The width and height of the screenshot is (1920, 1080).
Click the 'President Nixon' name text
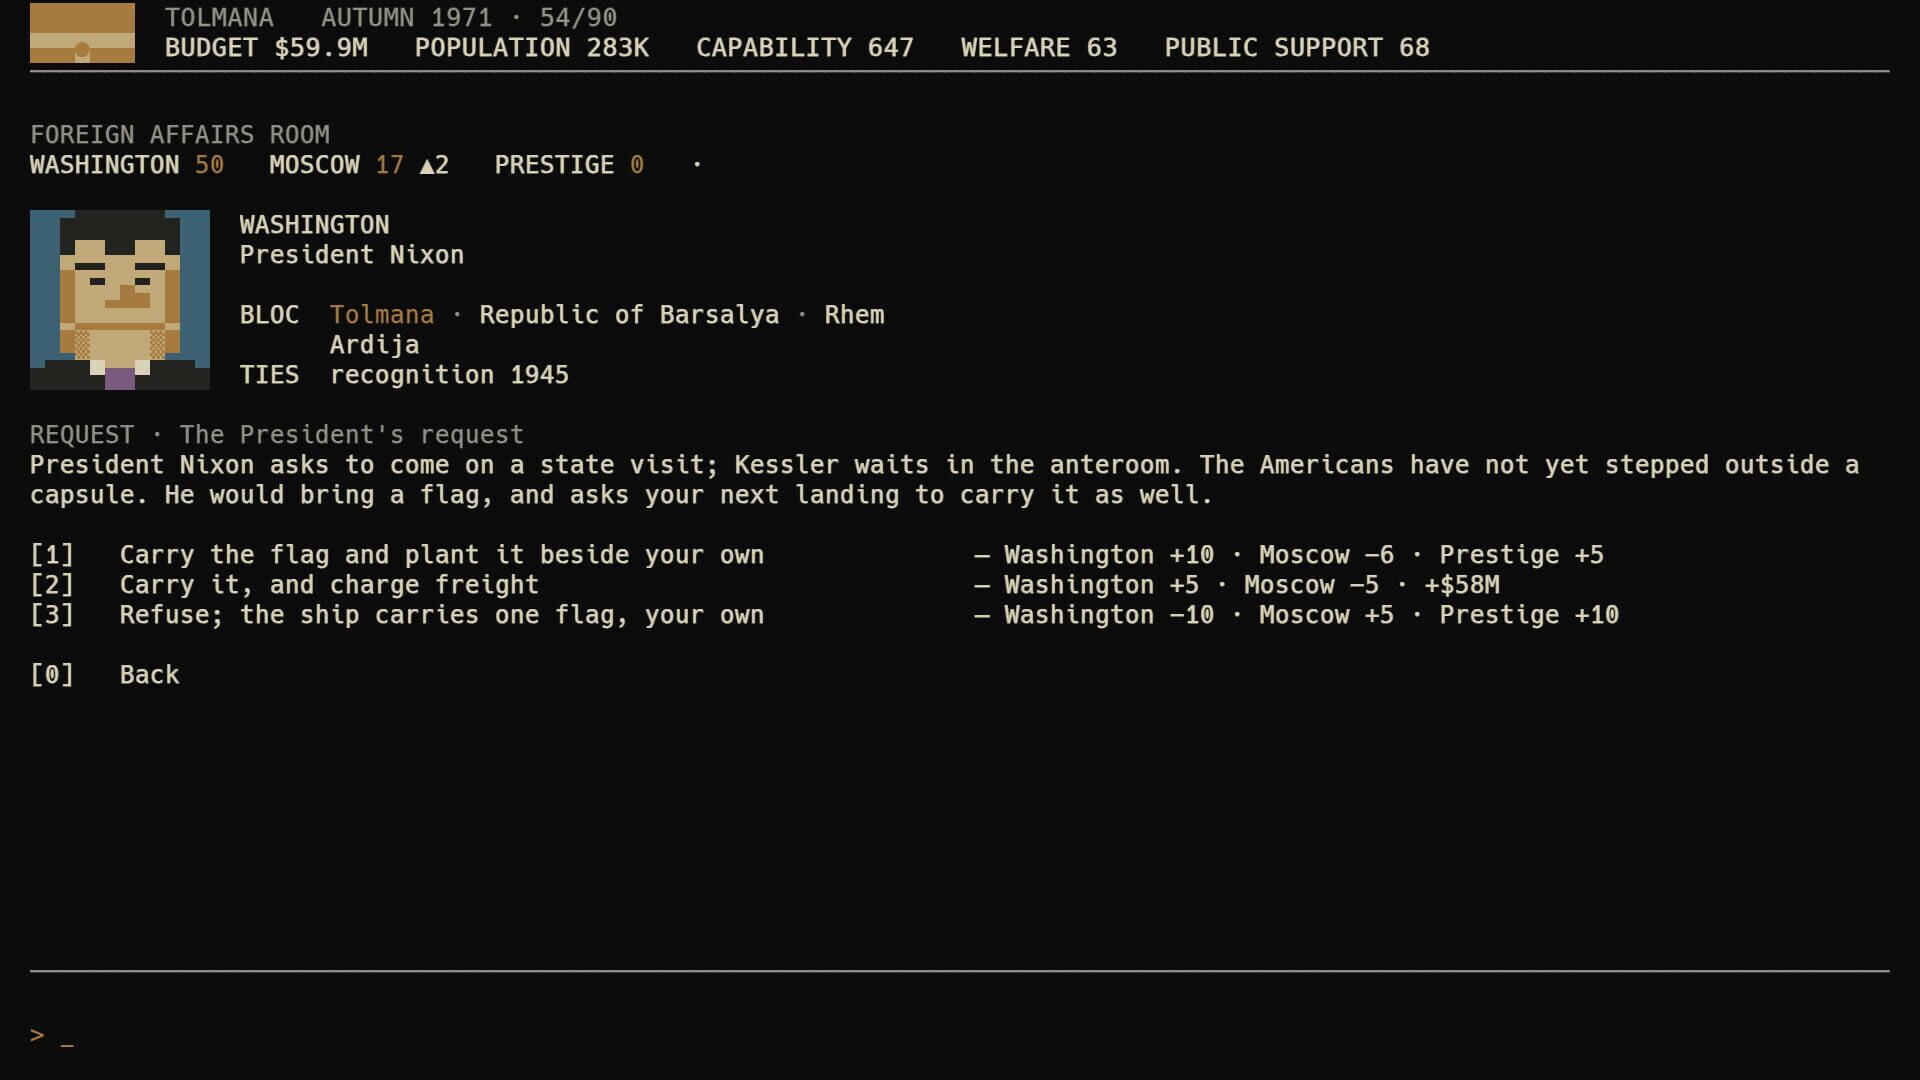(352, 255)
